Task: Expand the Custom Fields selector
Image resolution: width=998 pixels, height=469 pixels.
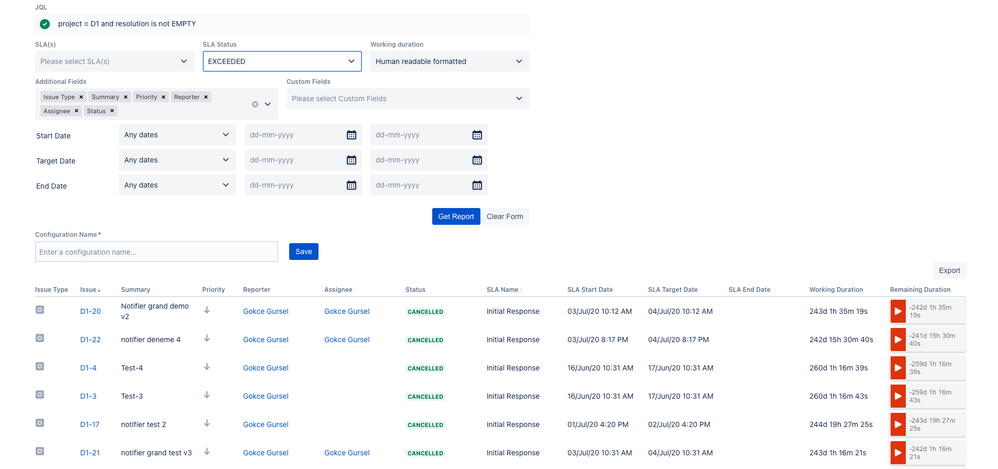Action: pyautogui.click(x=407, y=99)
